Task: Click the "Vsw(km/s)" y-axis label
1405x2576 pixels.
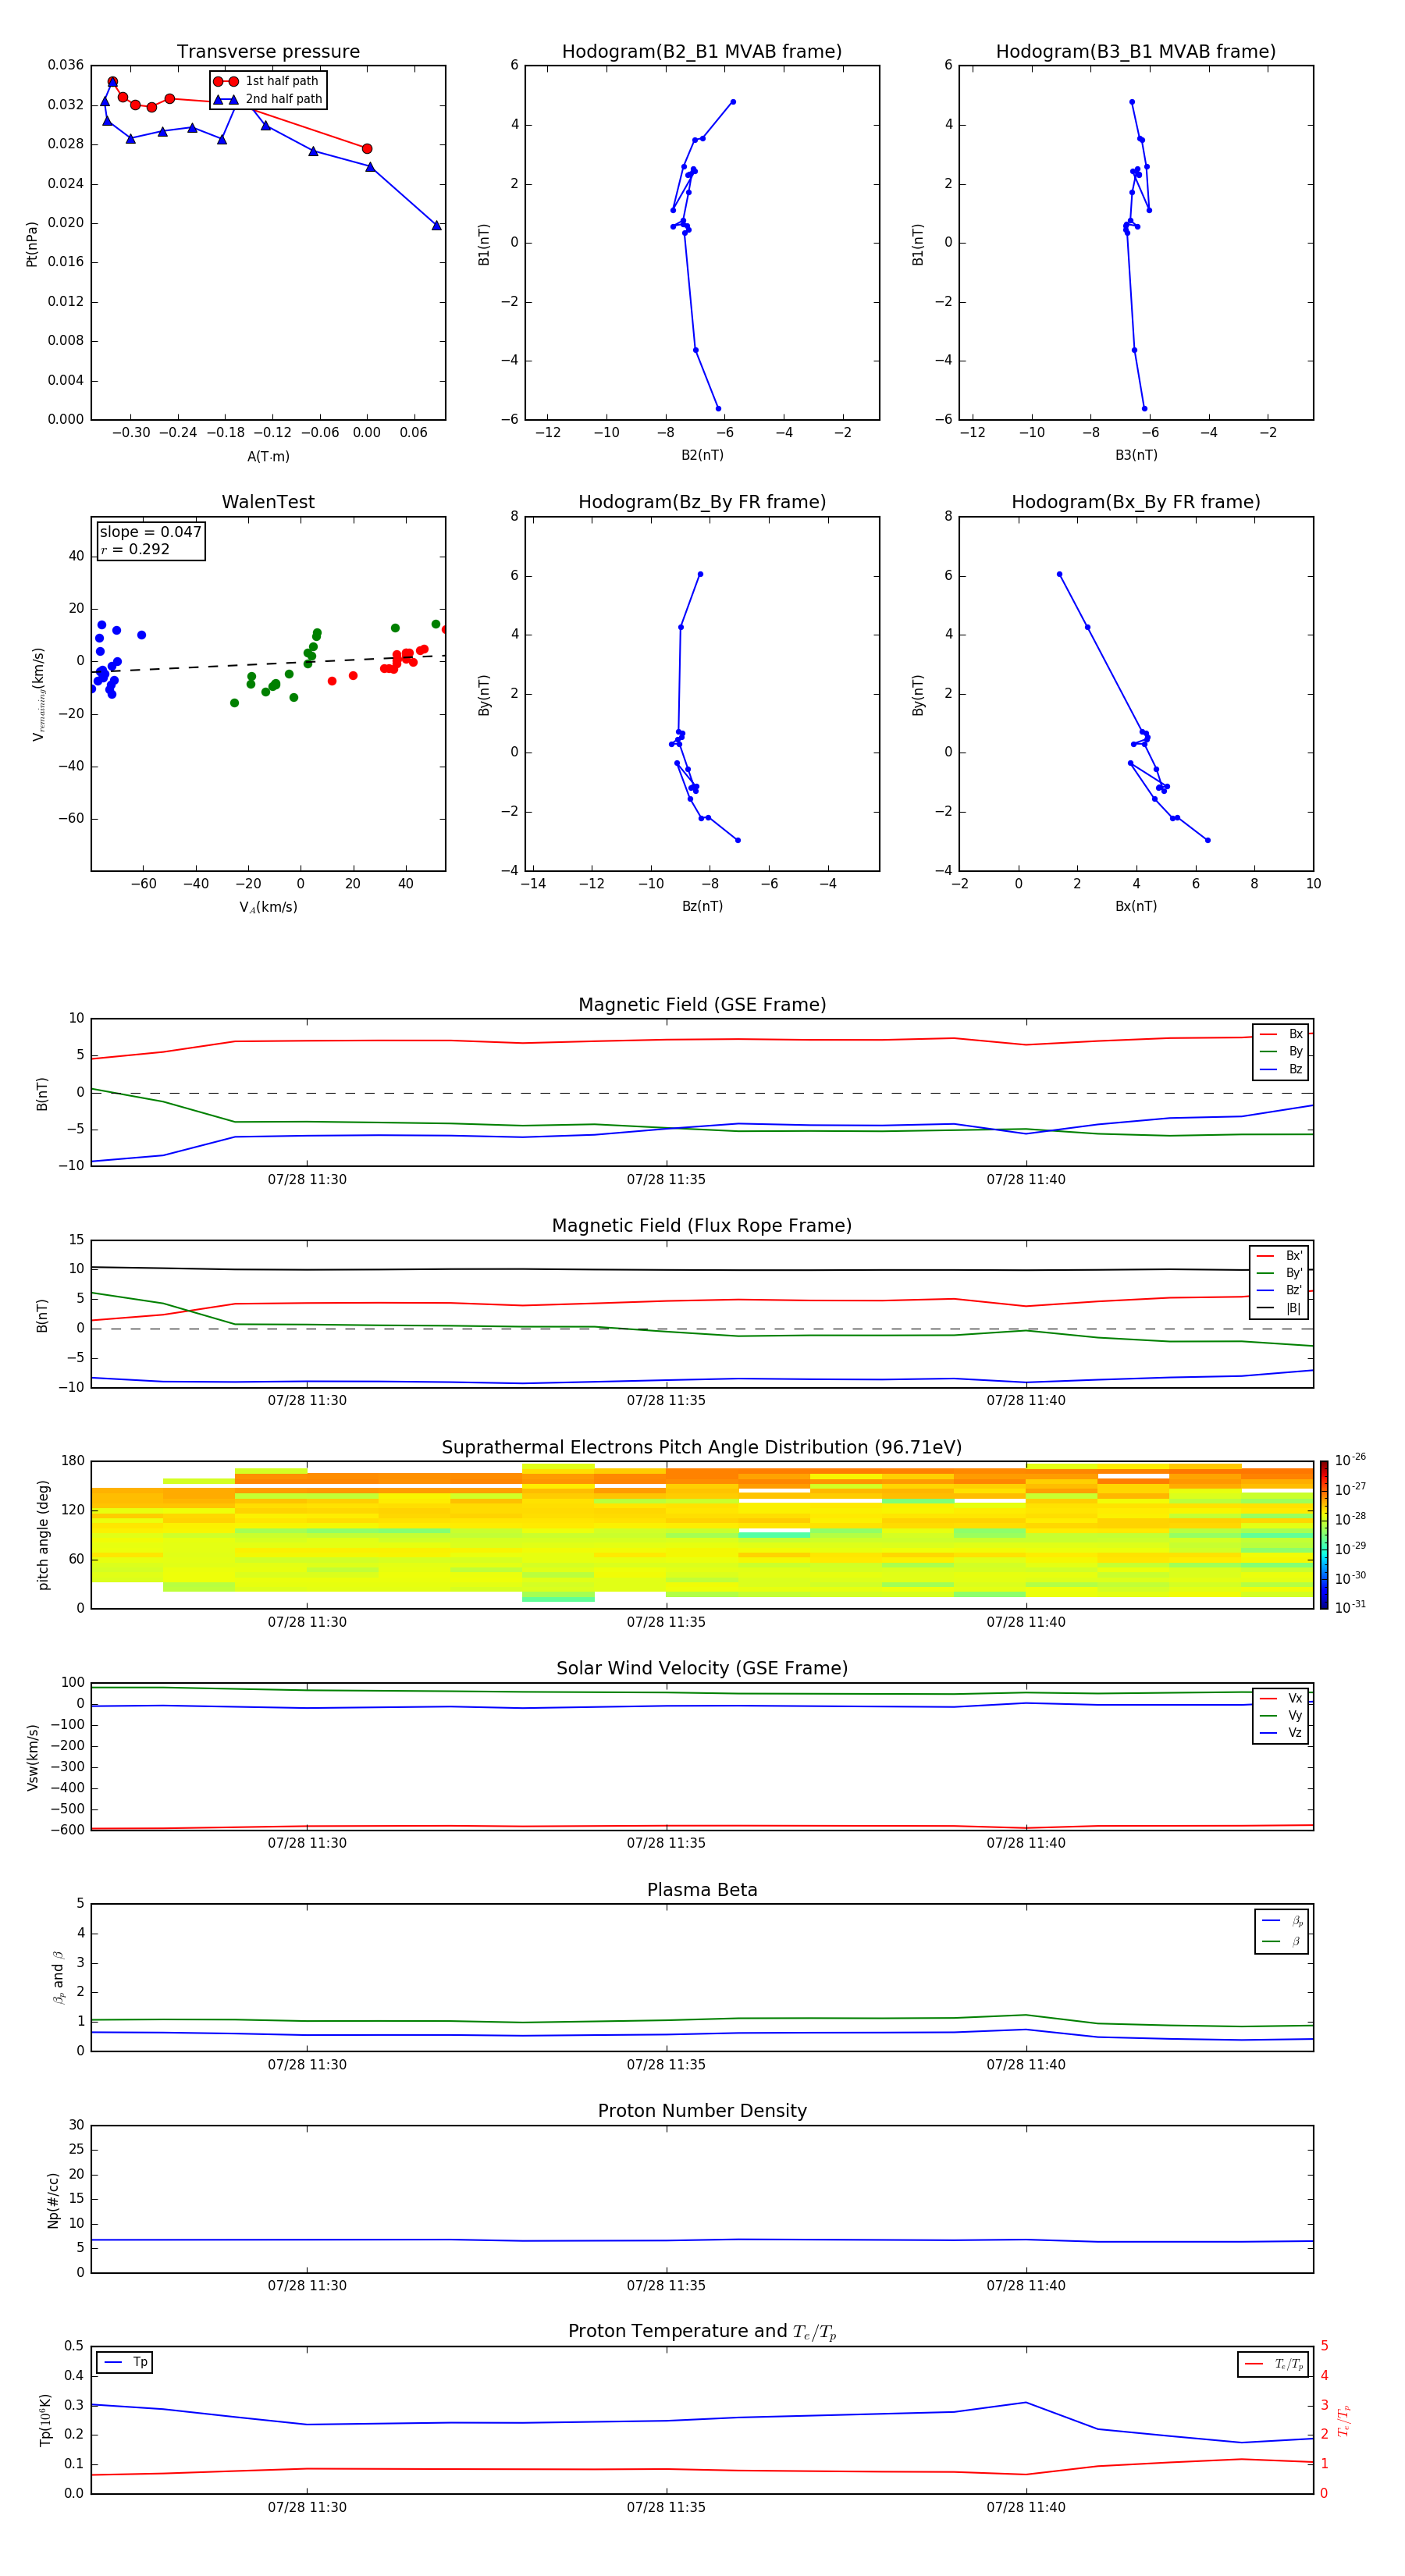Action: pos(32,1757)
